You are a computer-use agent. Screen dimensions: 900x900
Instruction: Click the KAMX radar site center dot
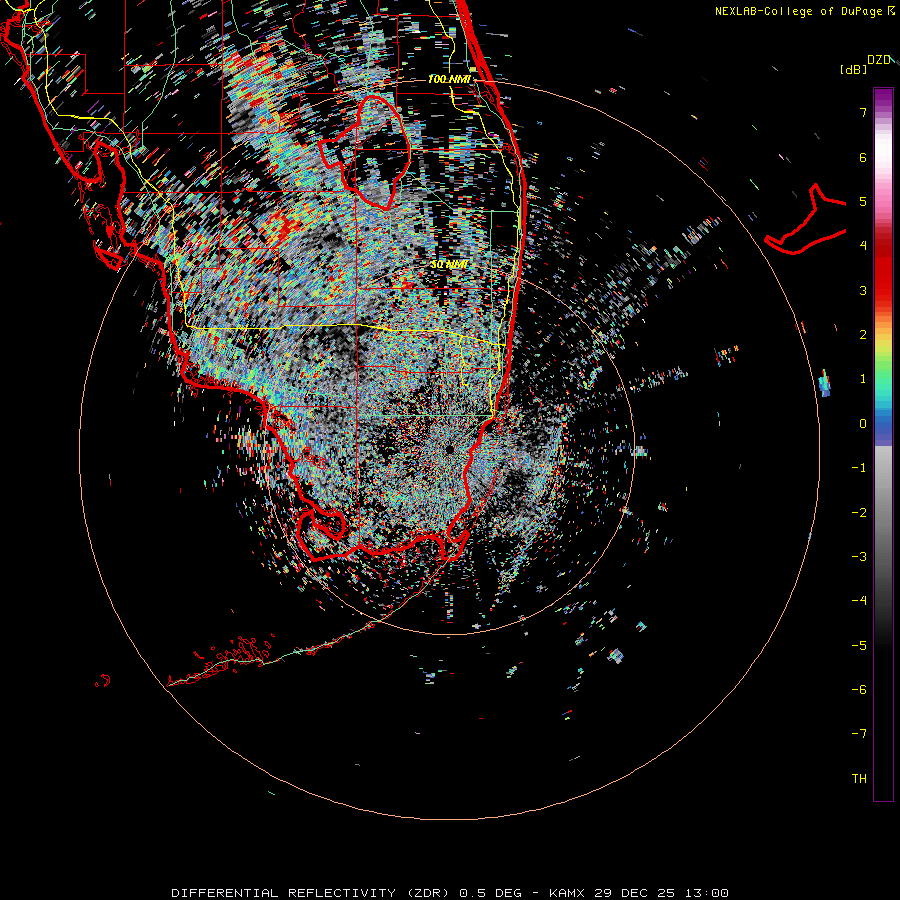coord(450,449)
